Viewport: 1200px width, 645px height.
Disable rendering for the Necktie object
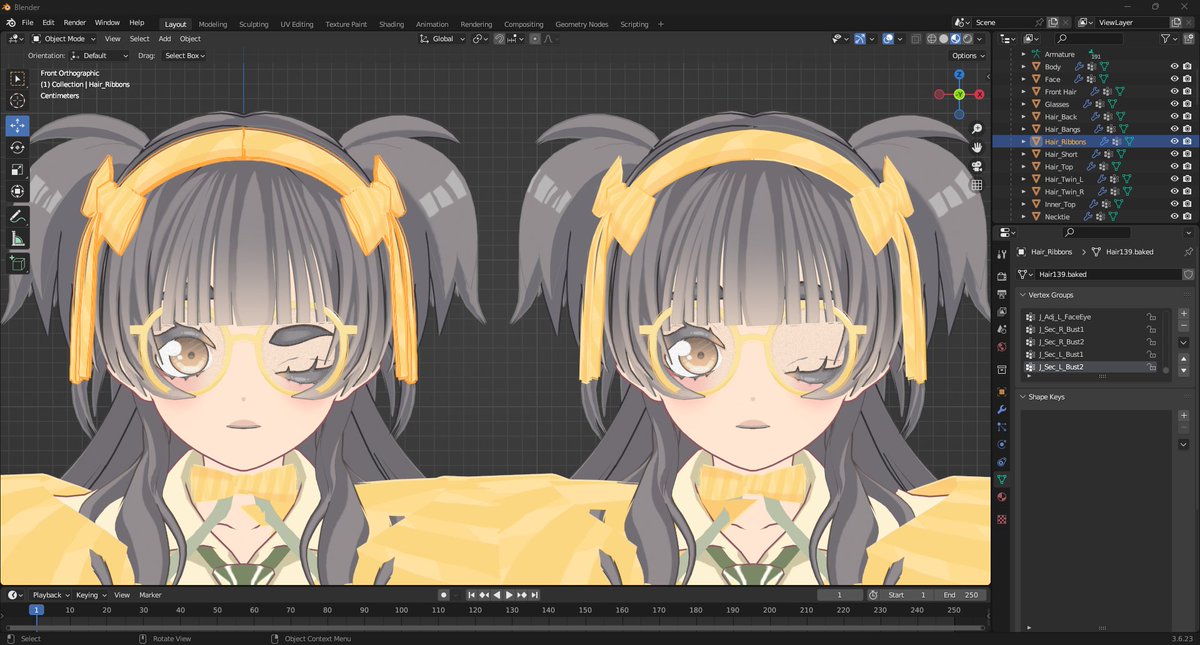click(x=1187, y=217)
